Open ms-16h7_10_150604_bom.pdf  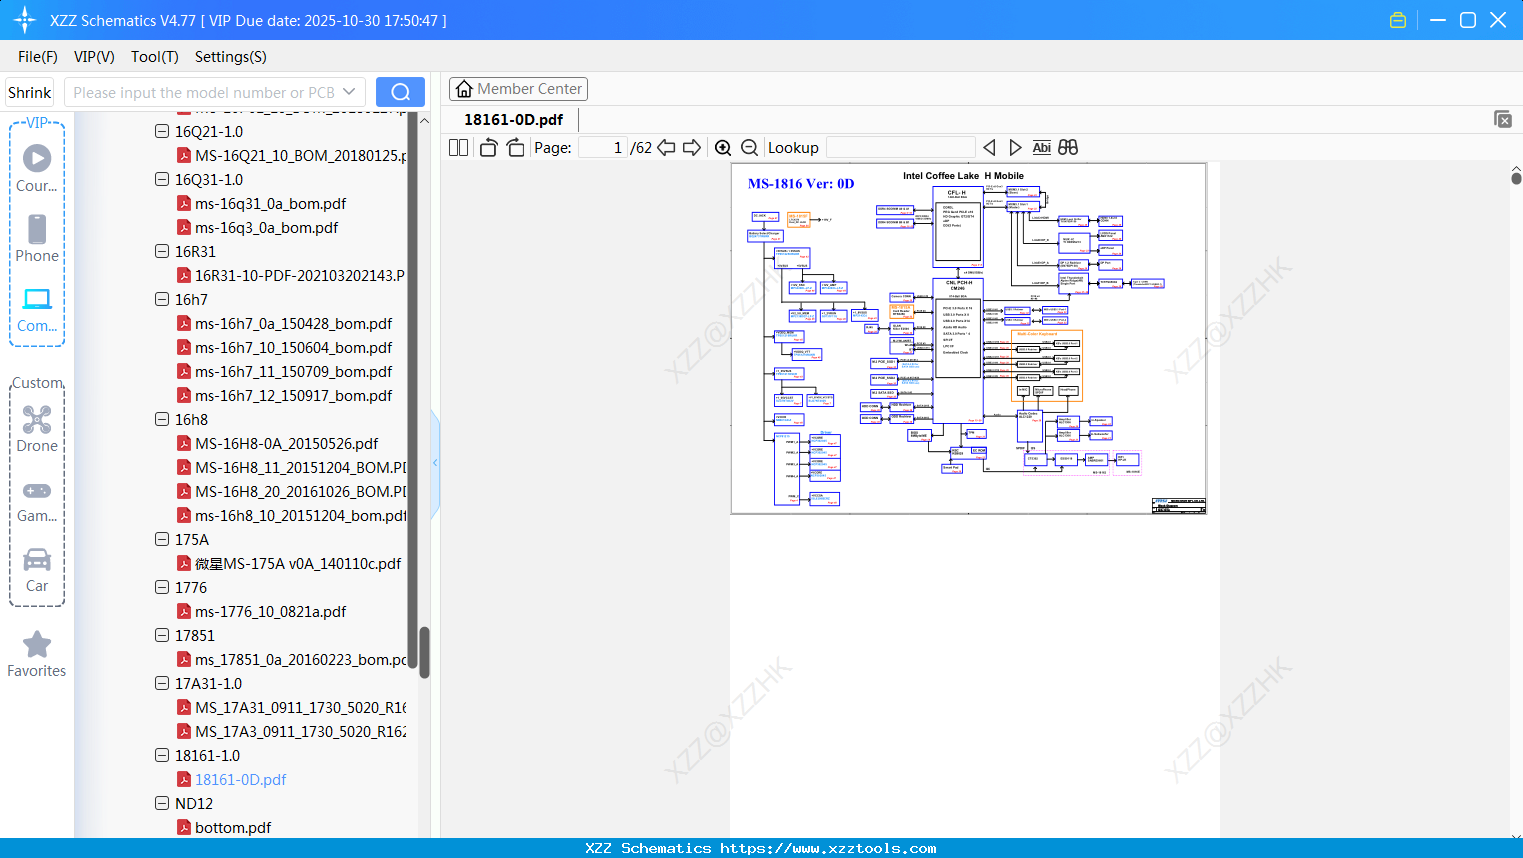pos(294,347)
